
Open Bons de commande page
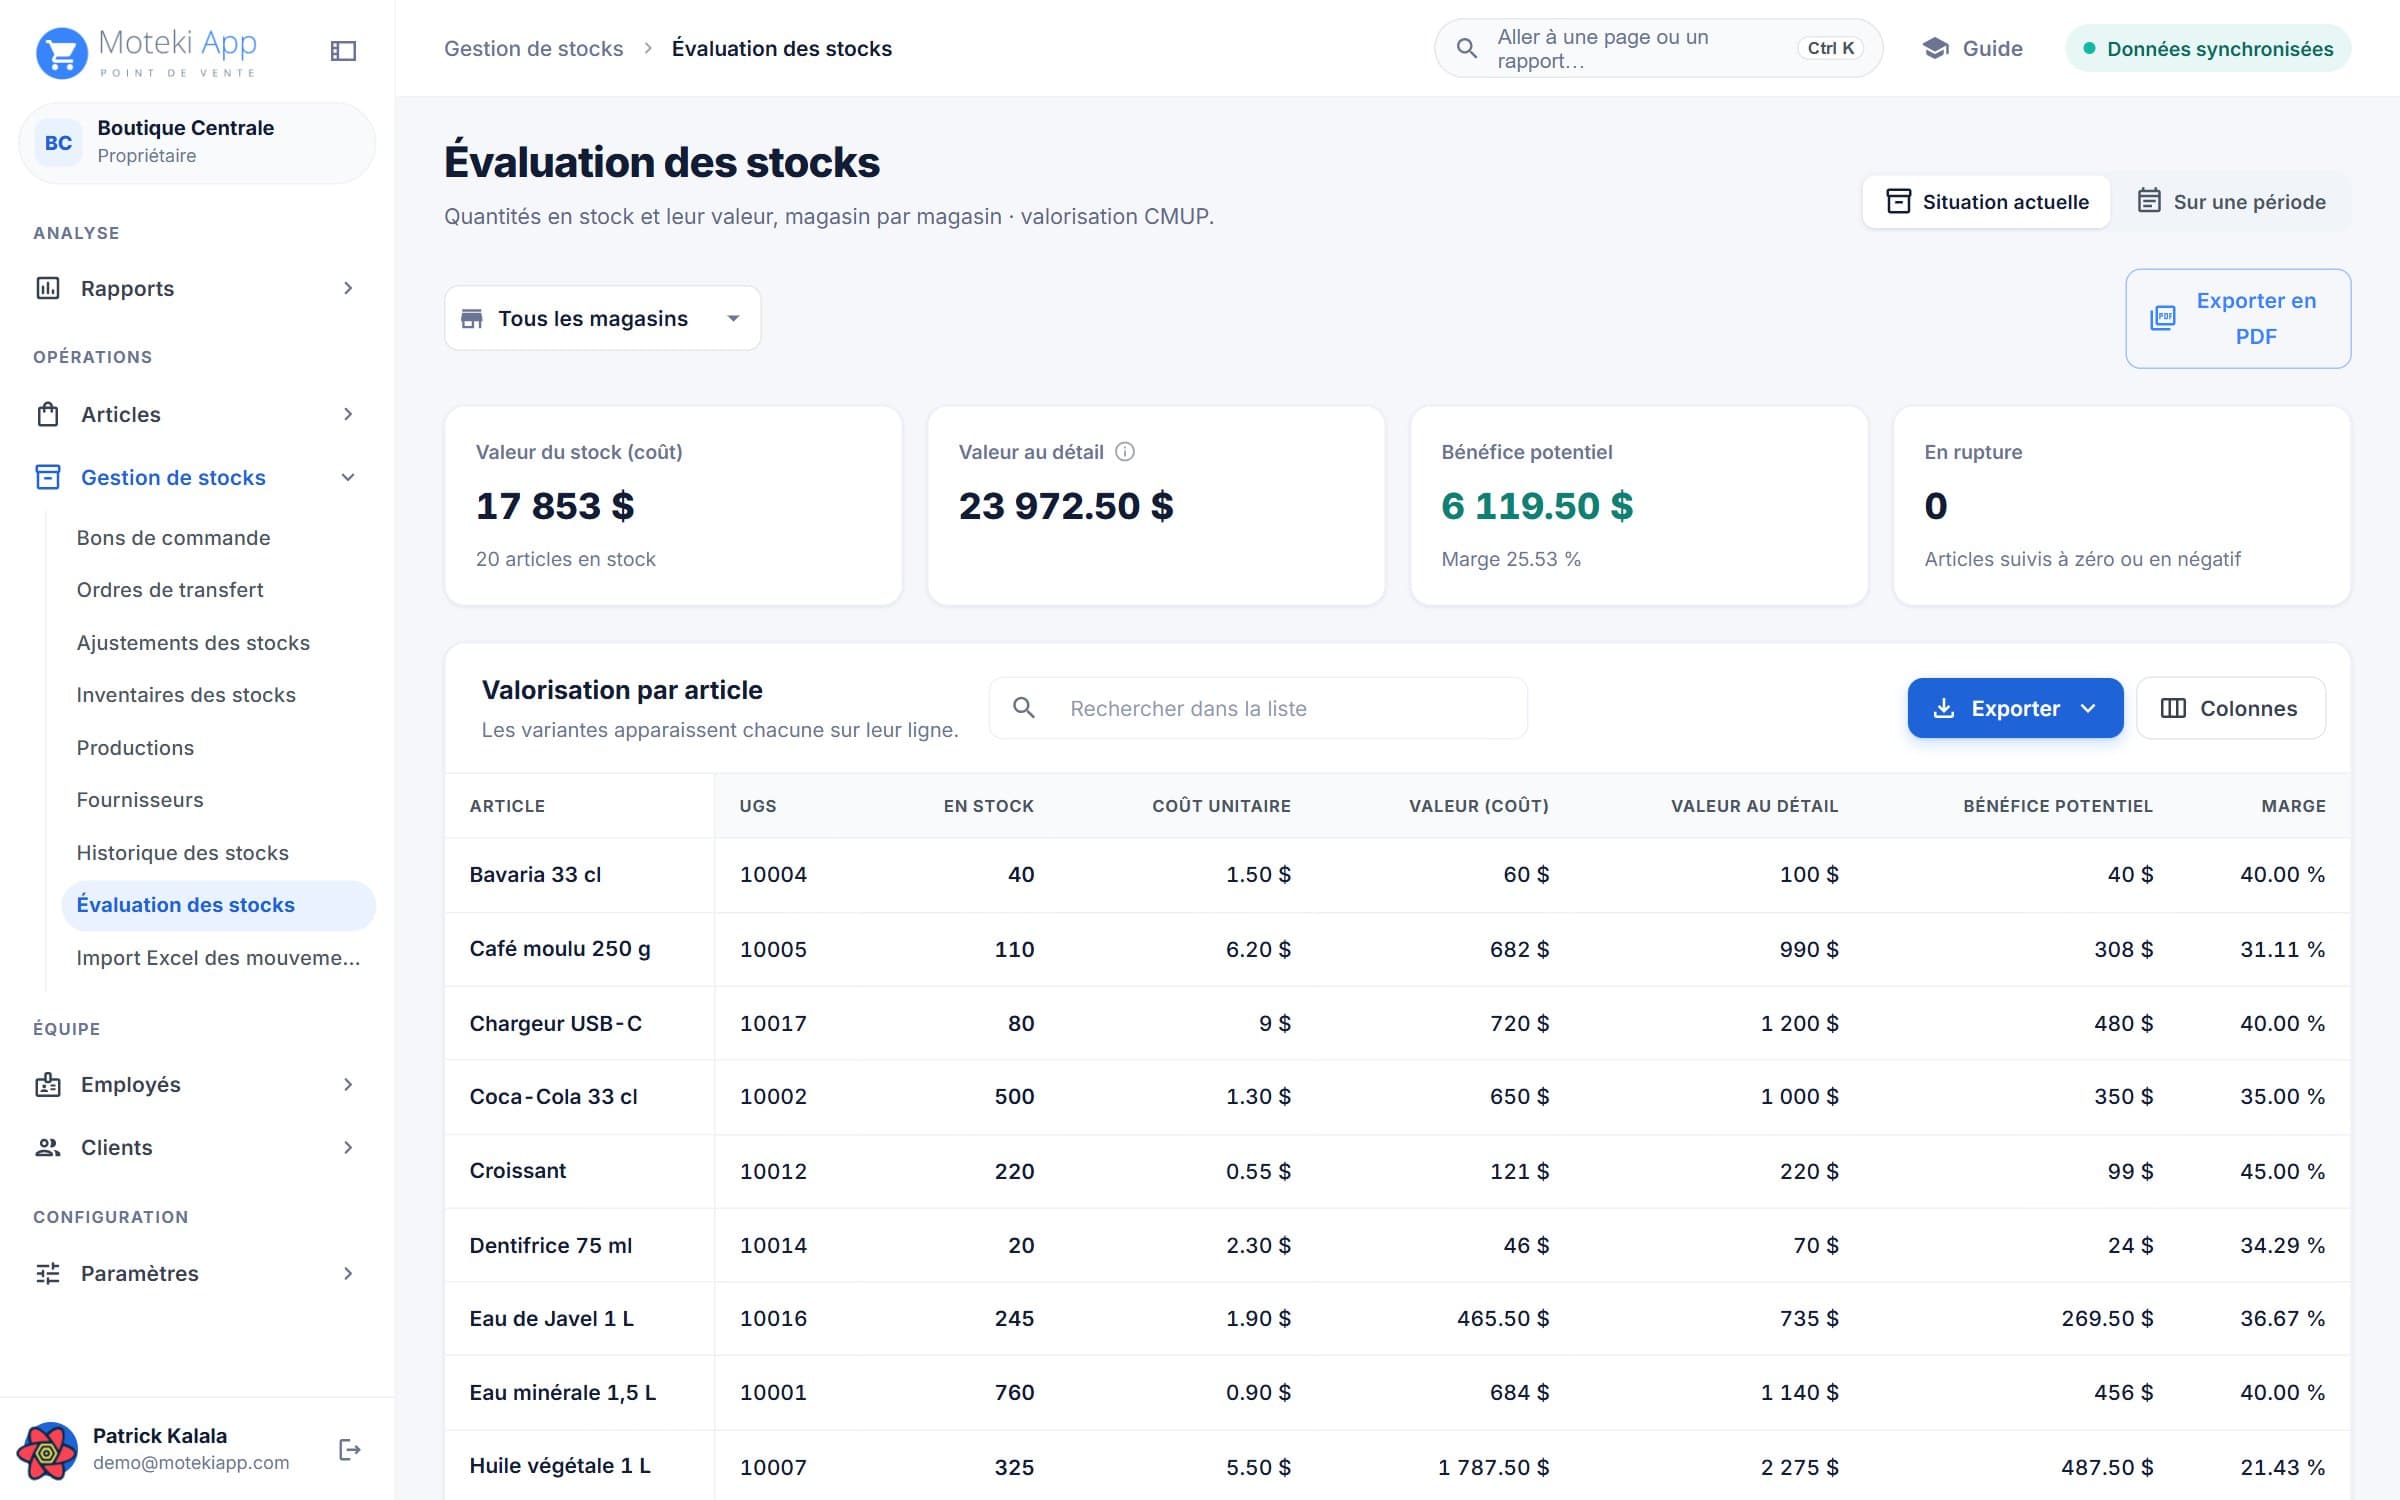[x=174, y=538]
